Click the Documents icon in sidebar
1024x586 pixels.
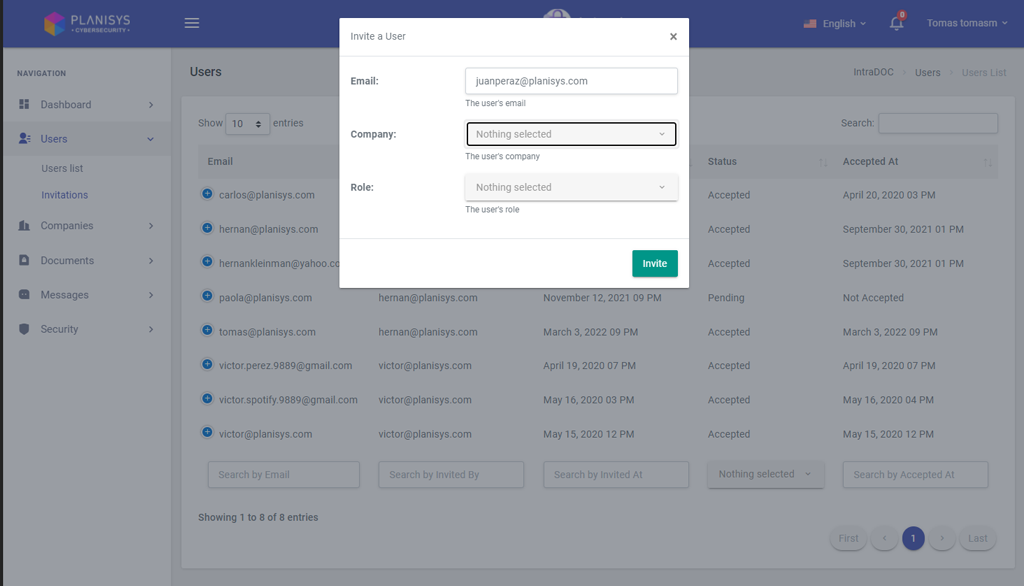(25, 261)
